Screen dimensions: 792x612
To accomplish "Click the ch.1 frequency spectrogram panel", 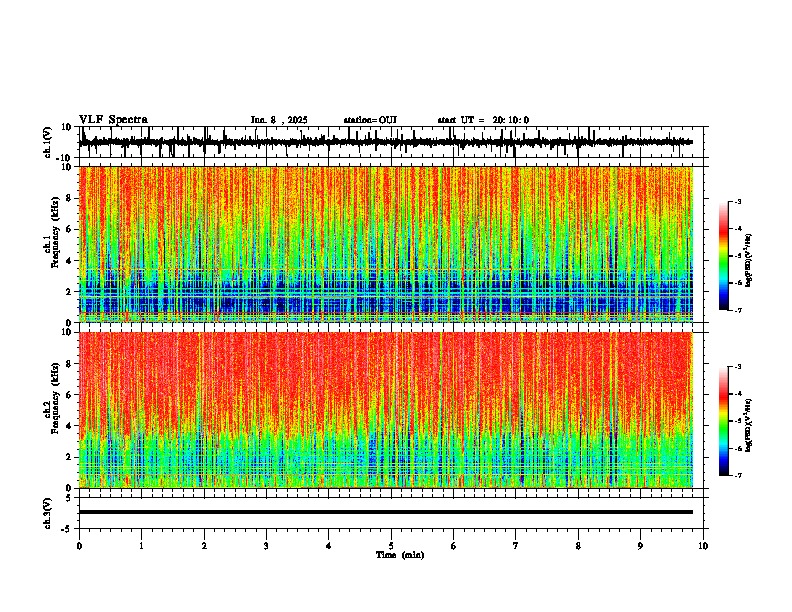I will [x=386, y=244].
